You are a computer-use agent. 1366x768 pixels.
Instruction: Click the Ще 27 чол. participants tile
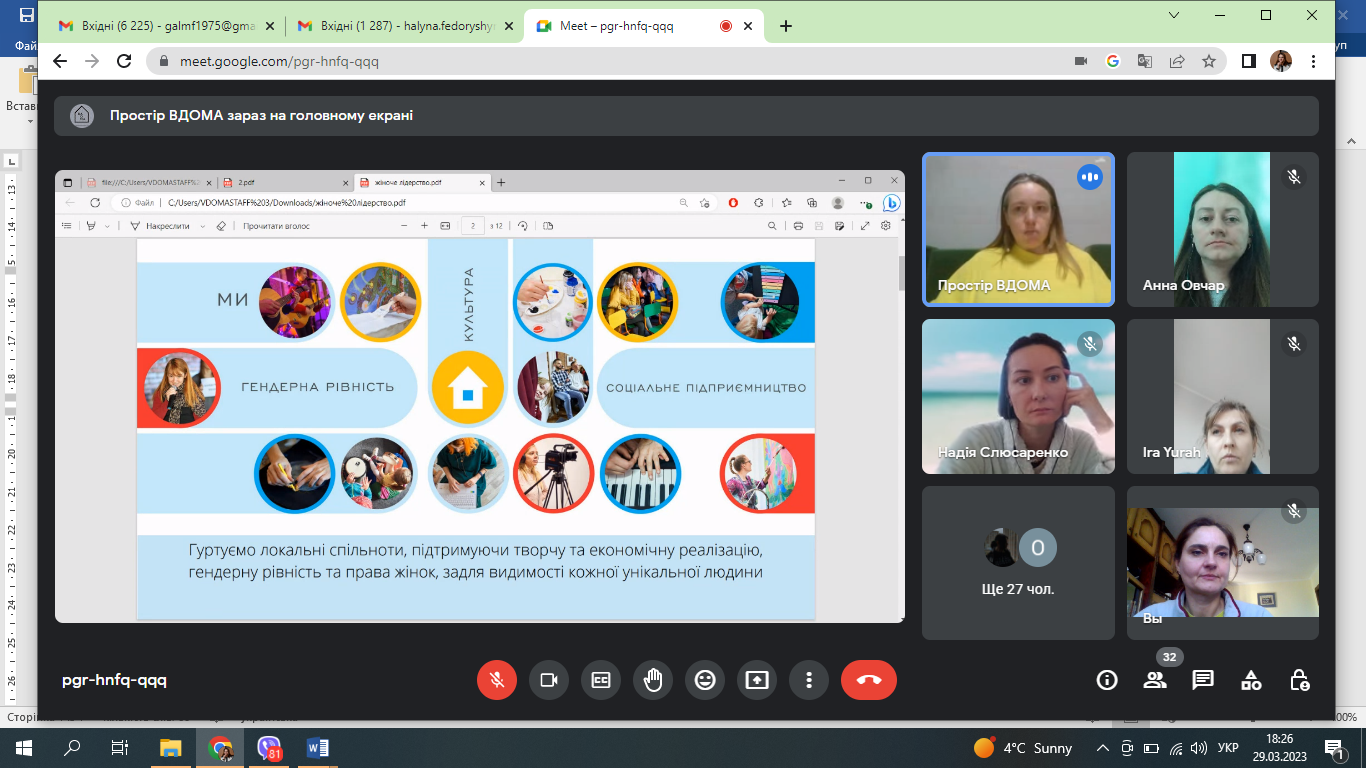1018,563
